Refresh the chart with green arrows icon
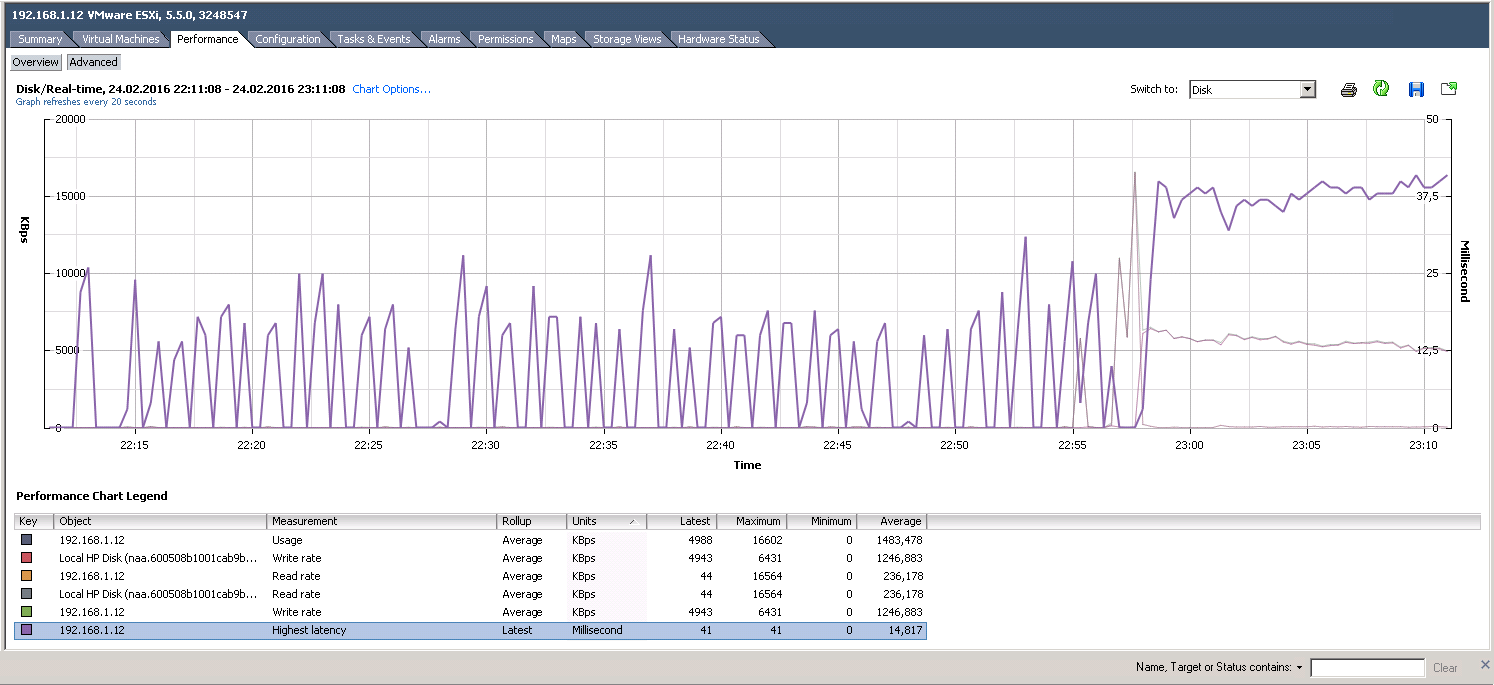The height and width of the screenshot is (685, 1494). point(1381,89)
